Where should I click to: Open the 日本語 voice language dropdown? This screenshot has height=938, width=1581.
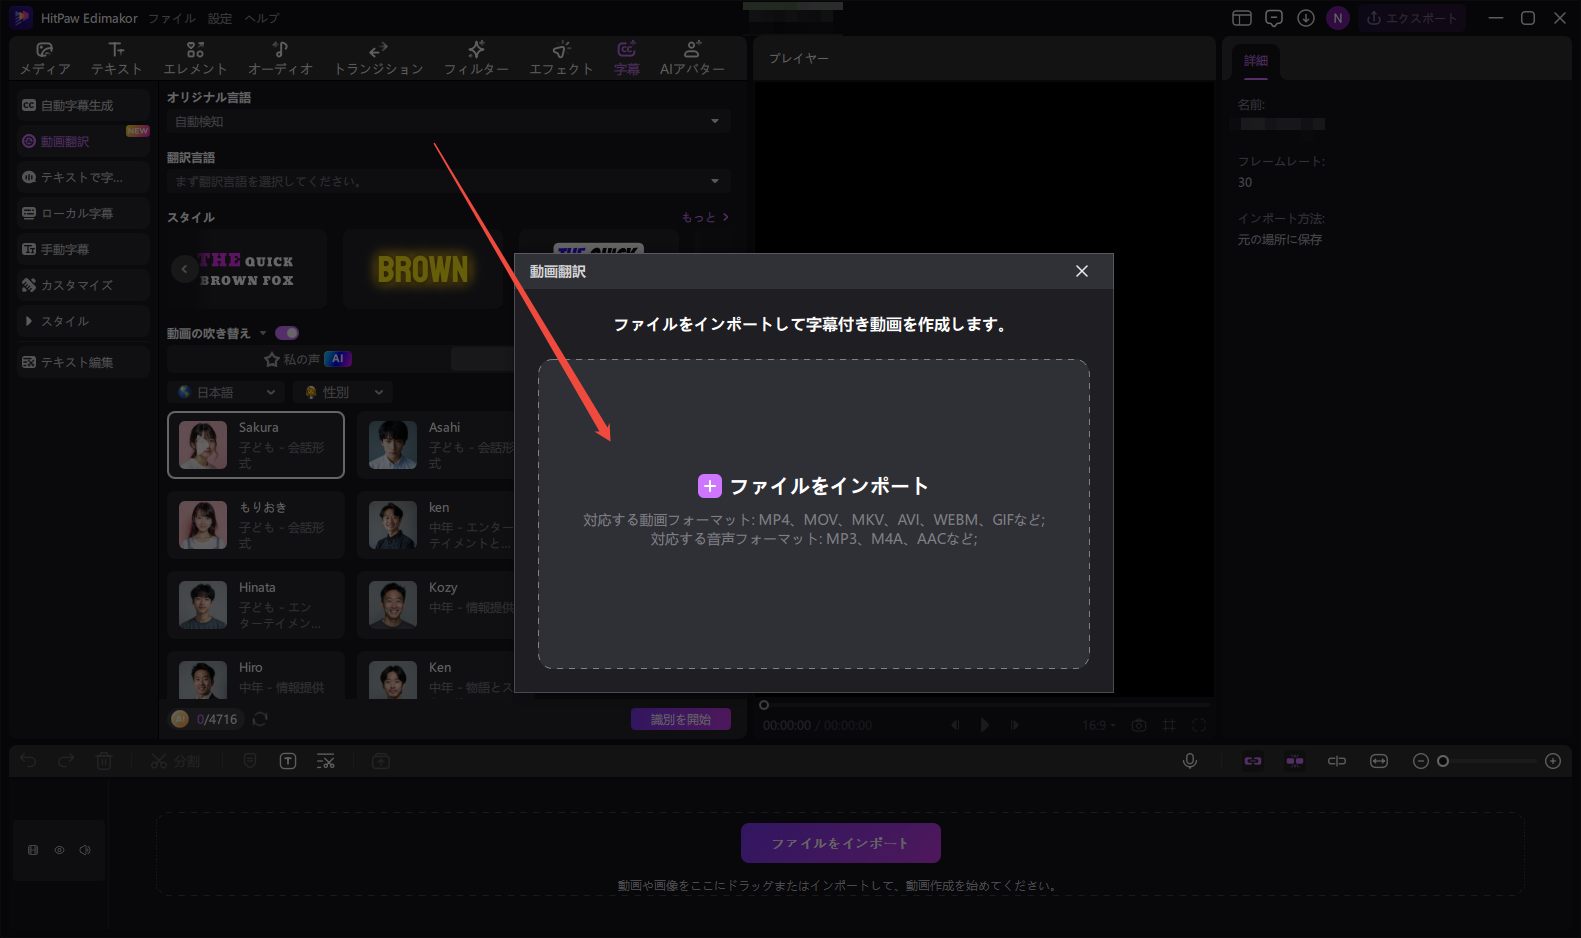tap(226, 392)
